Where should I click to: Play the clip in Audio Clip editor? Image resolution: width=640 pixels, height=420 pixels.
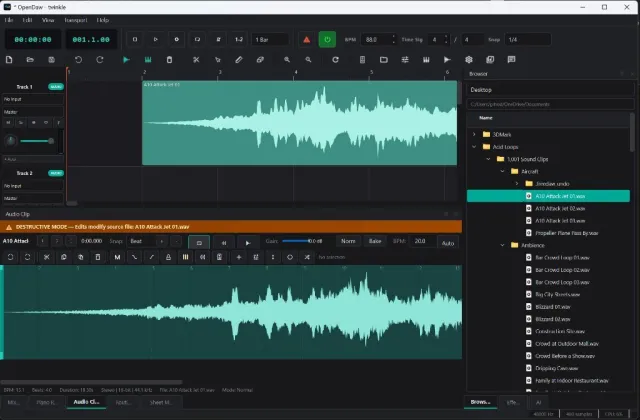pyautogui.click(x=247, y=242)
